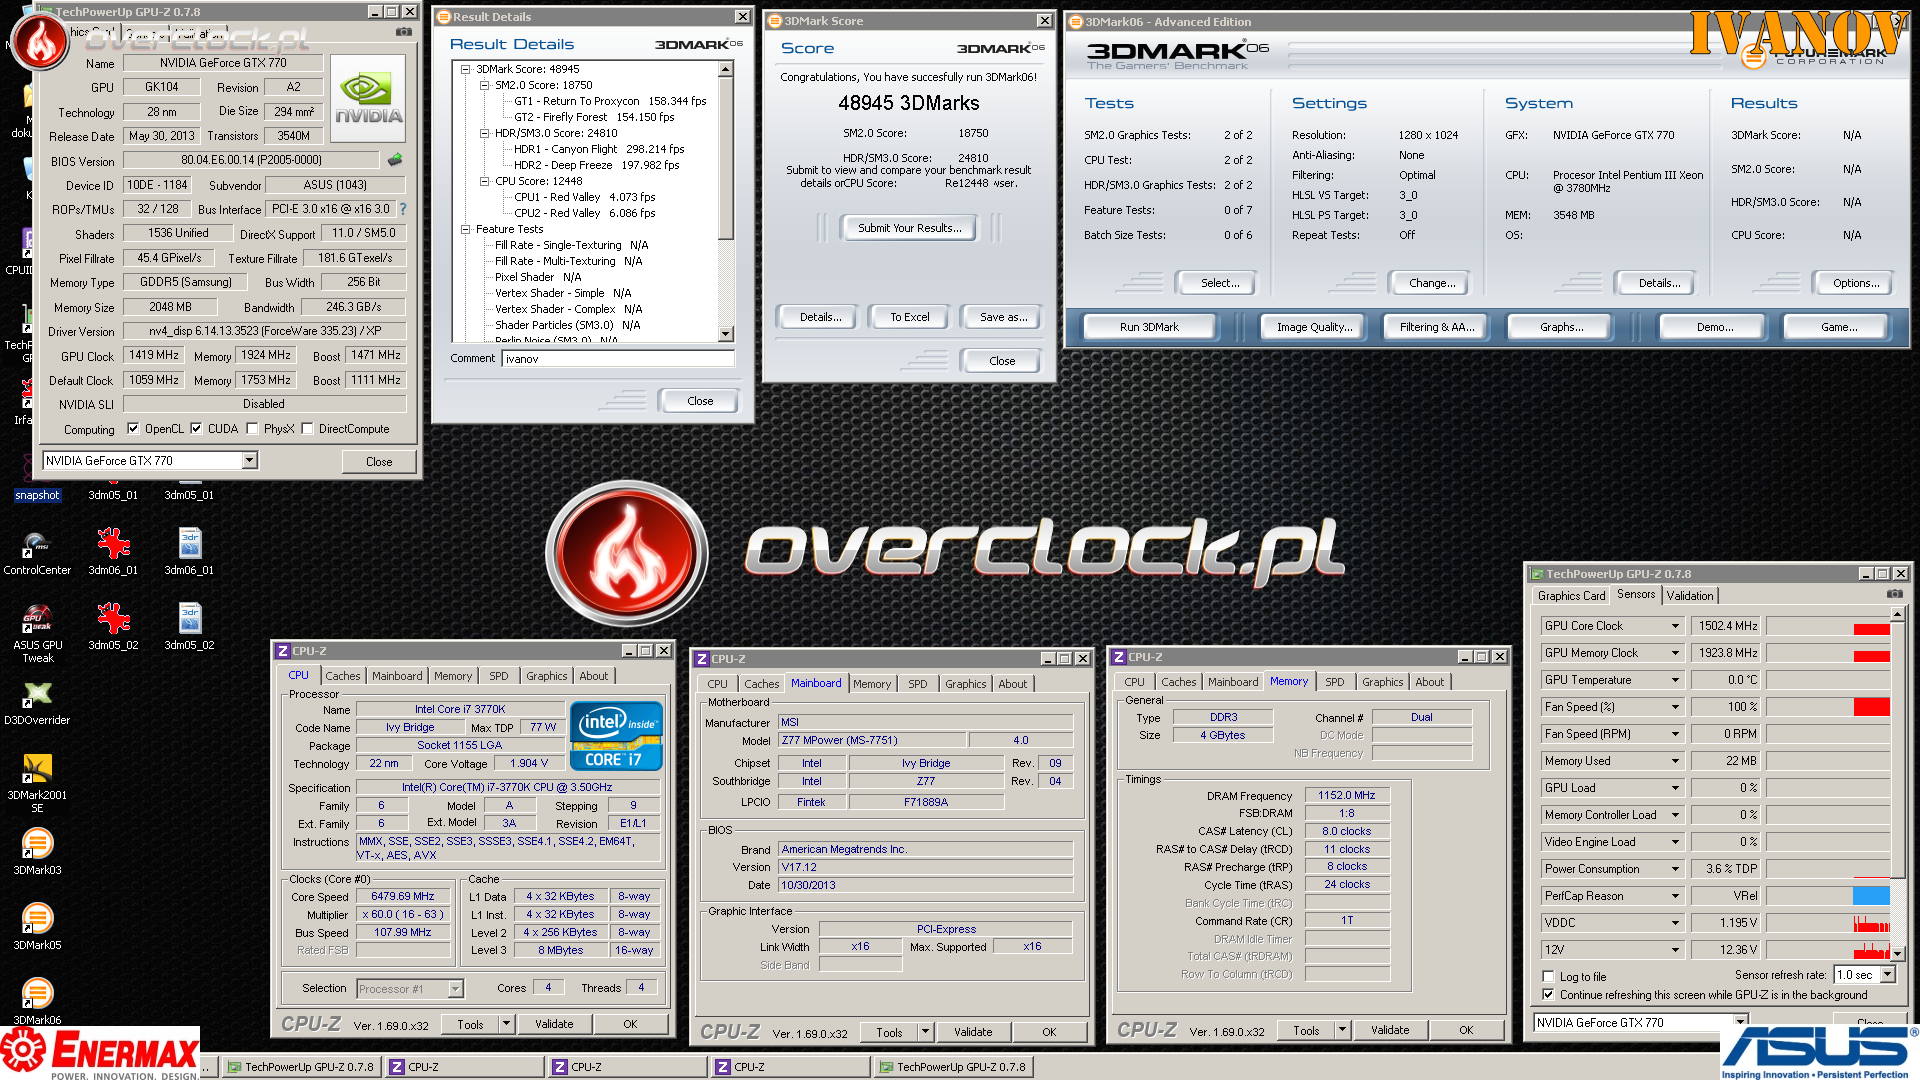Collapse the CPU Score tree node
Viewport: 1920px width, 1080px height.
pos(485,181)
